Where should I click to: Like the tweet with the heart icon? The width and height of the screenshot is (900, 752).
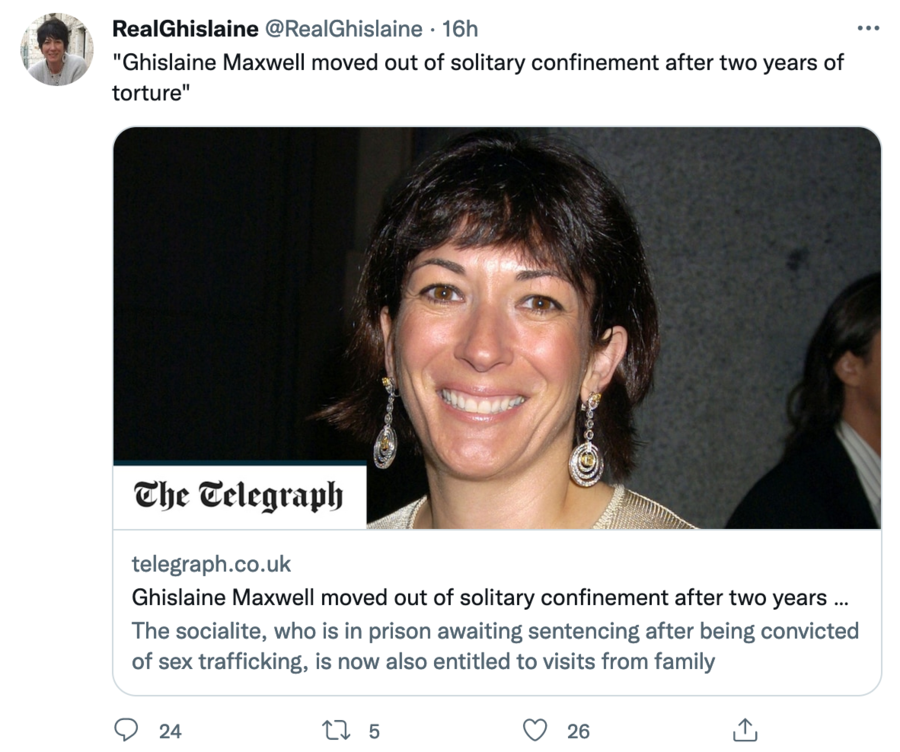537,730
